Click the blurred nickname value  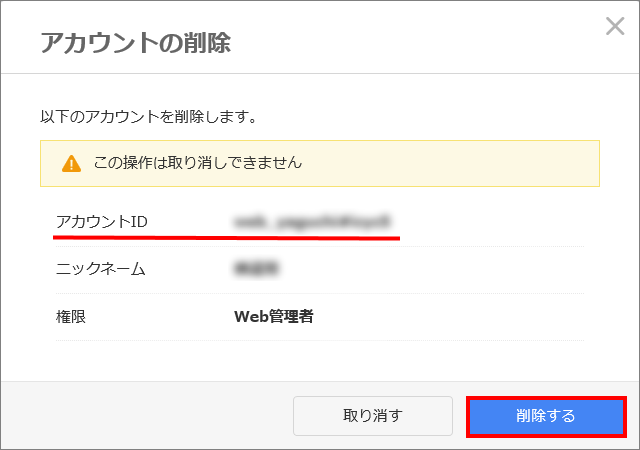click(x=256, y=269)
